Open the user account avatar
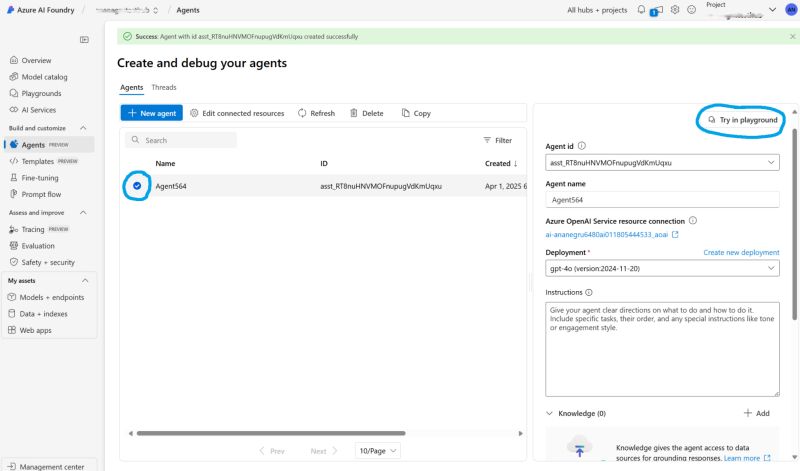Screen dimensions: 800x471 coord(791,10)
